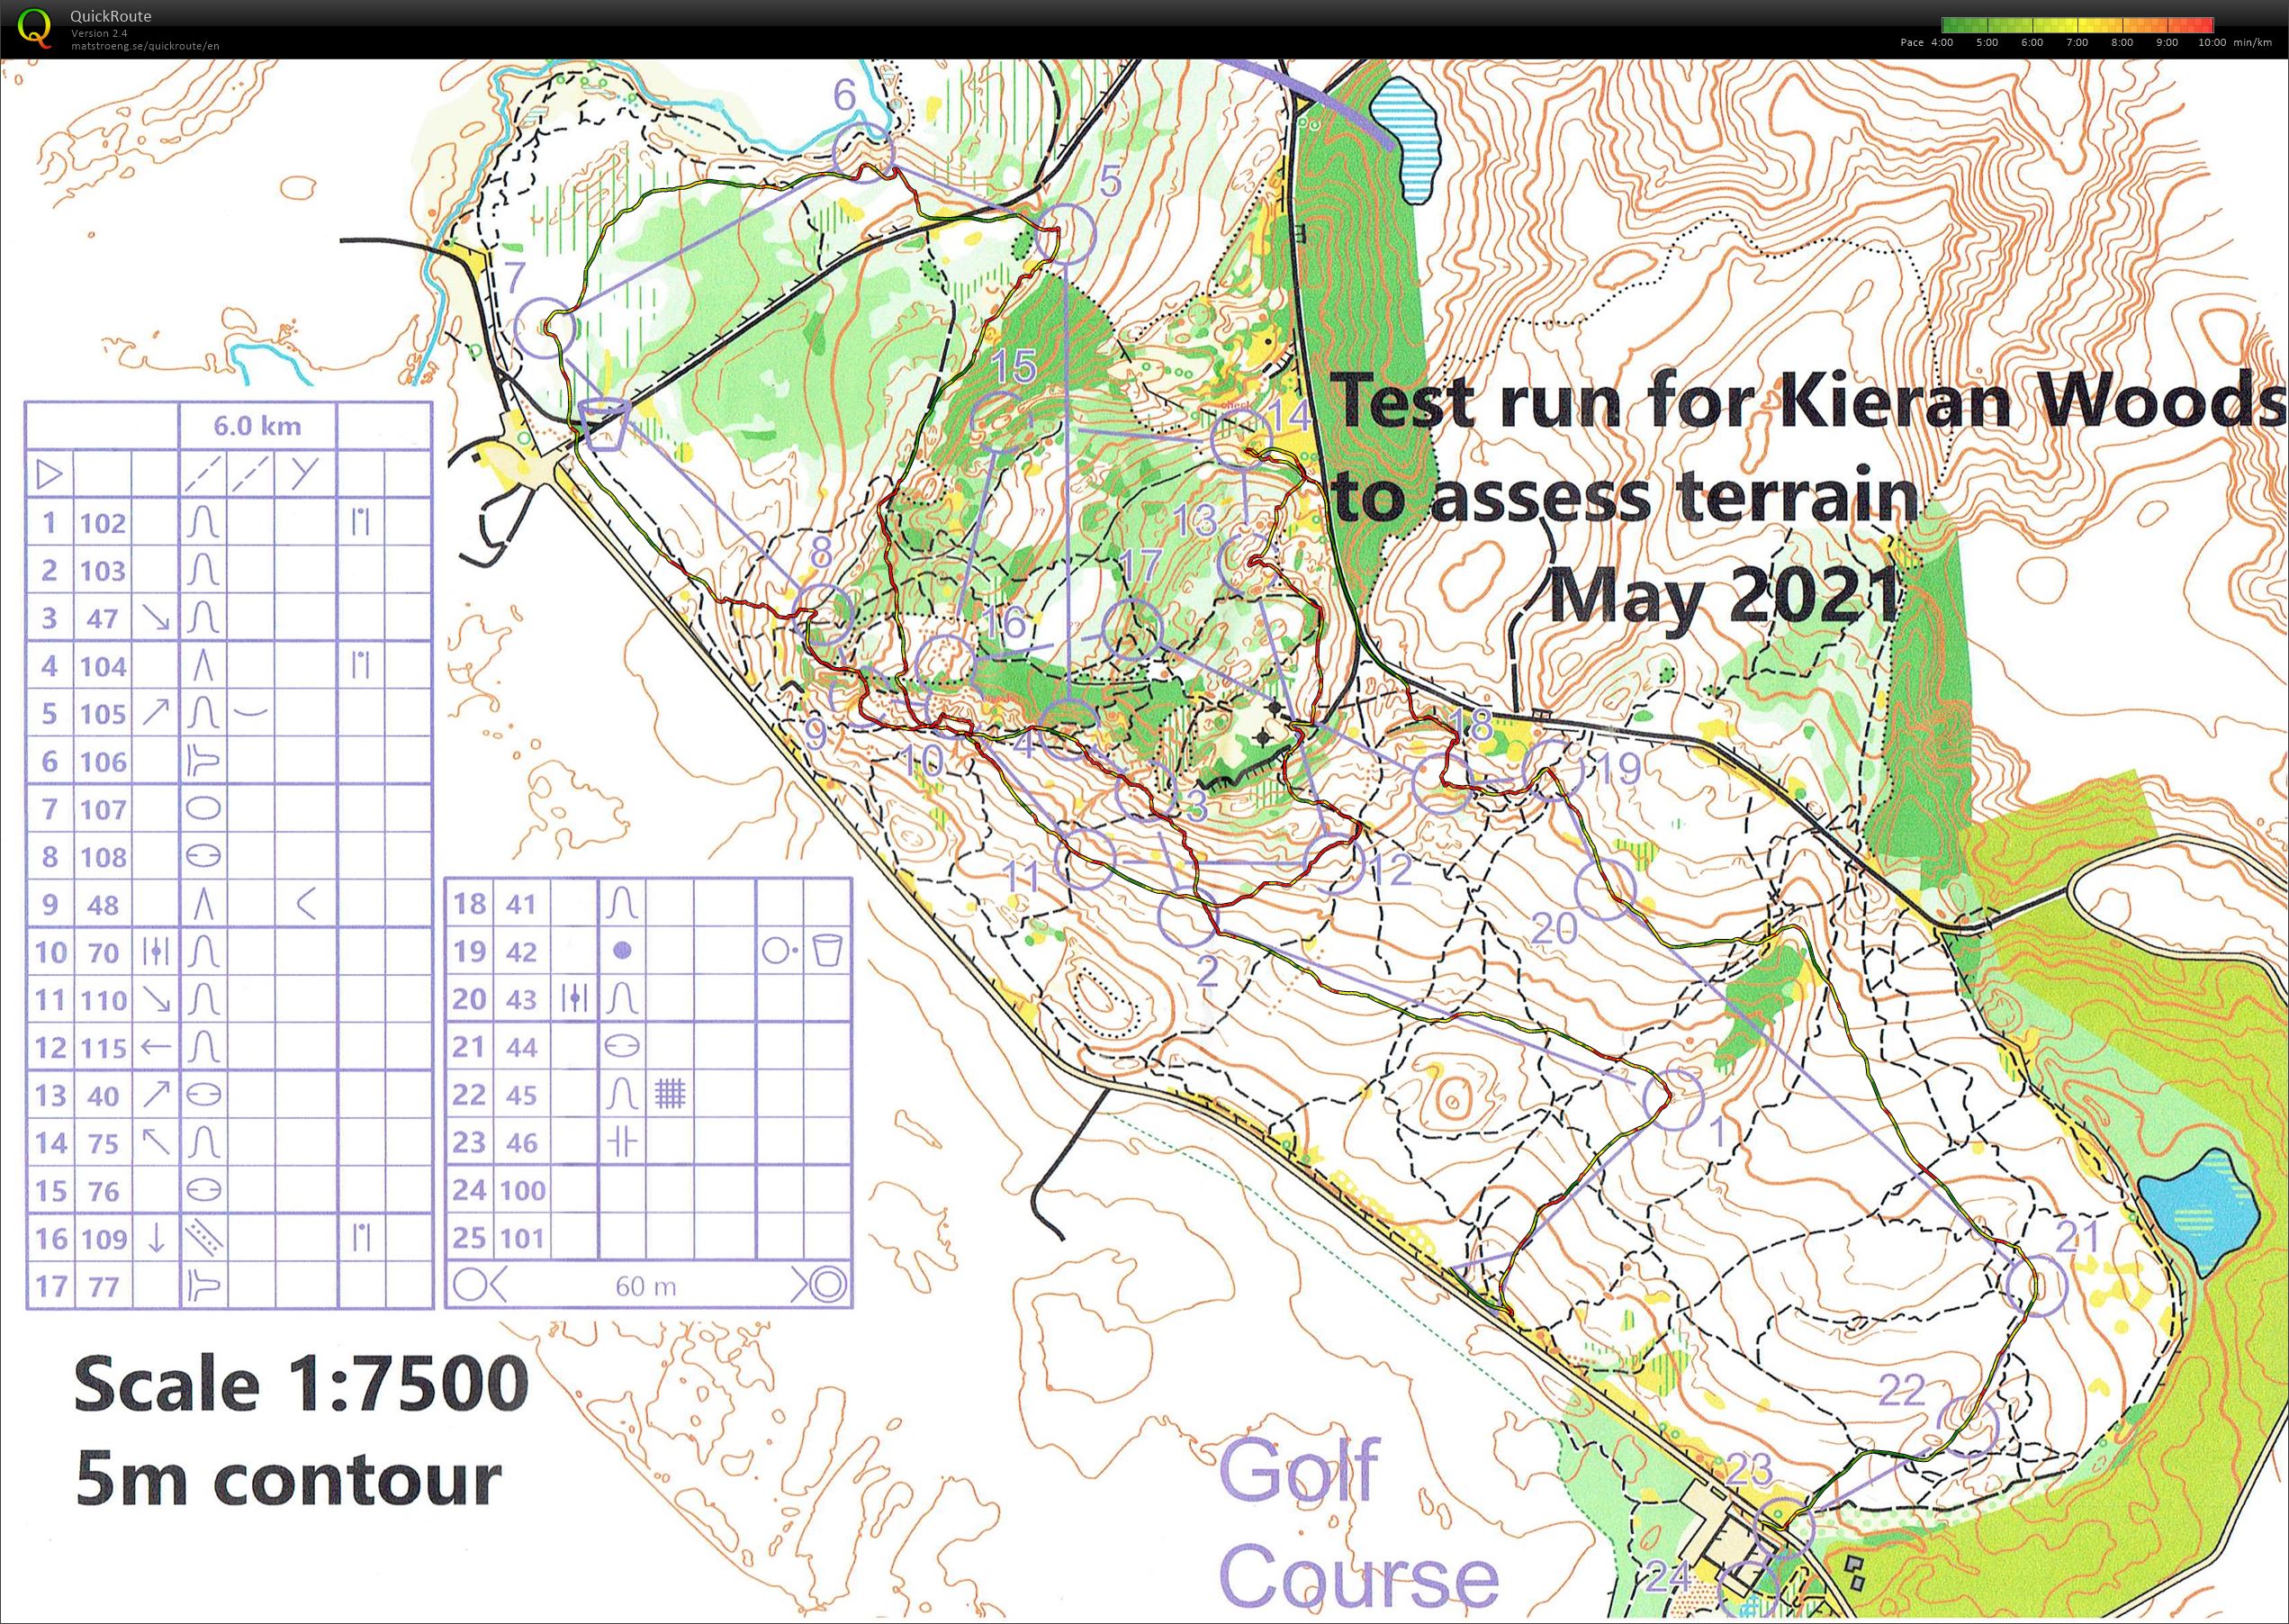Click the QuickRoute Q logo
Screen dimensions: 2289x1624
[35, 27]
